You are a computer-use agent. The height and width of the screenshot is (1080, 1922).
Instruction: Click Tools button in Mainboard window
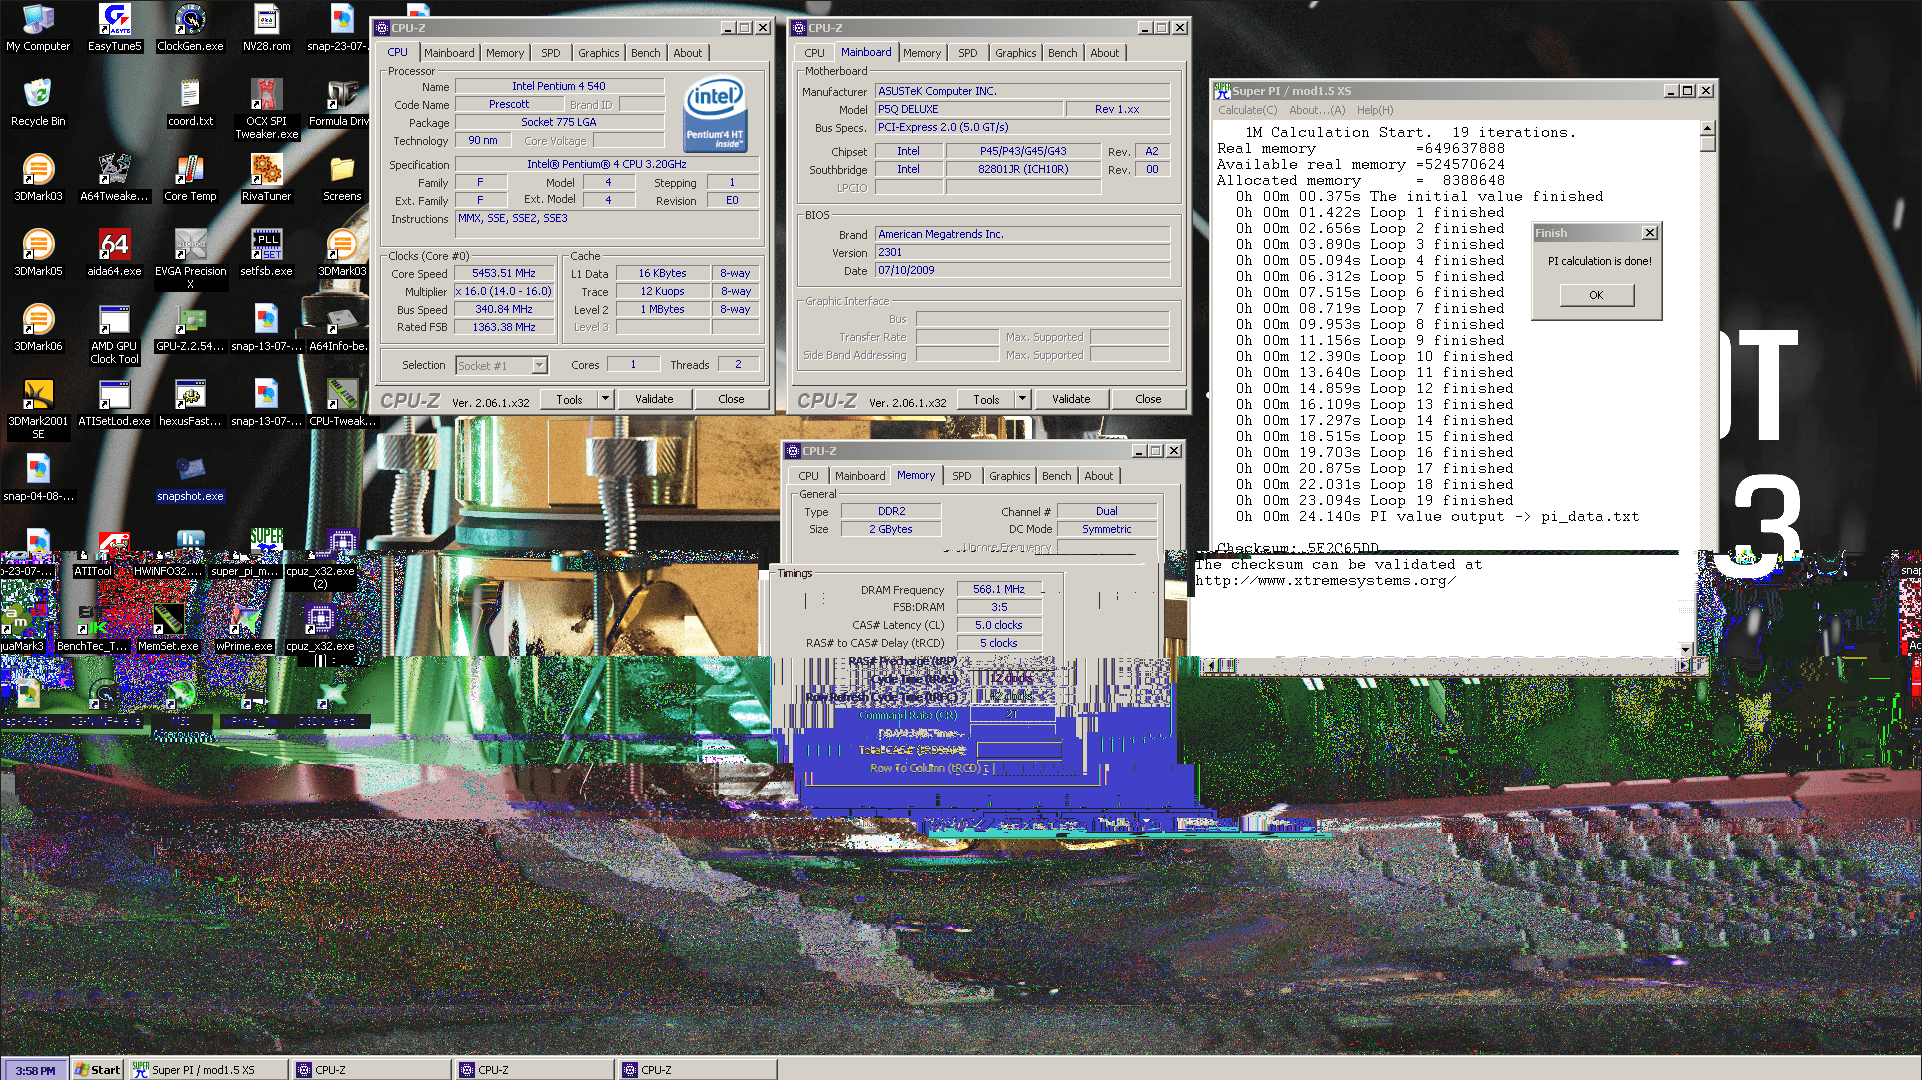[986, 399]
